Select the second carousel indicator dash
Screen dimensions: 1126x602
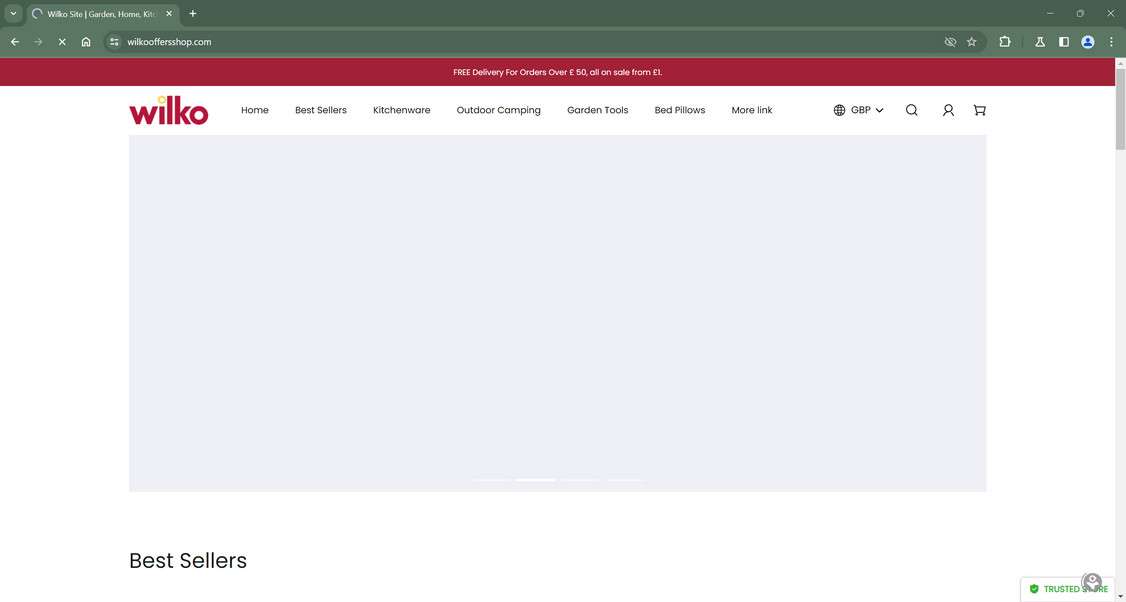tap(536, 480)
